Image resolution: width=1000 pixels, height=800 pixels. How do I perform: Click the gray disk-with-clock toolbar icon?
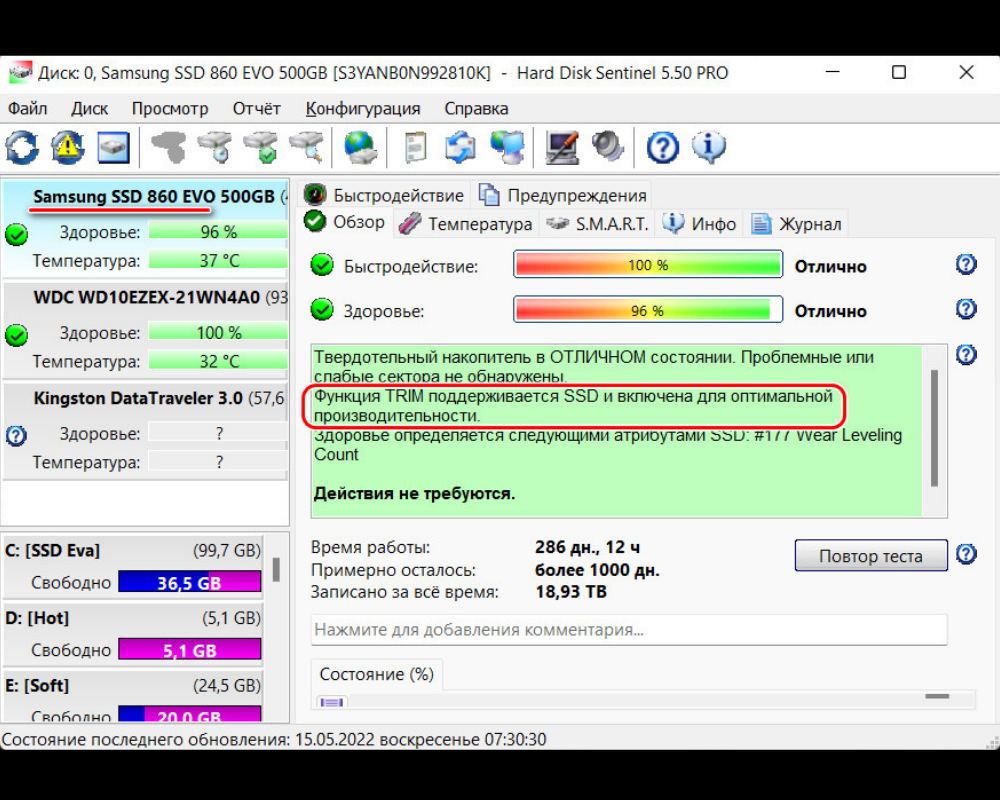coord(215,147)
